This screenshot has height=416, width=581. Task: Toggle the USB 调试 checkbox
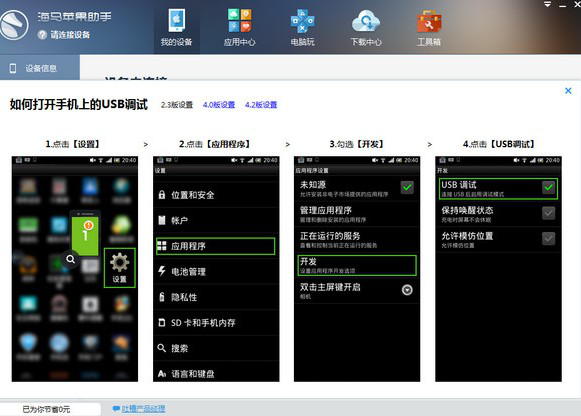point(548,187)
